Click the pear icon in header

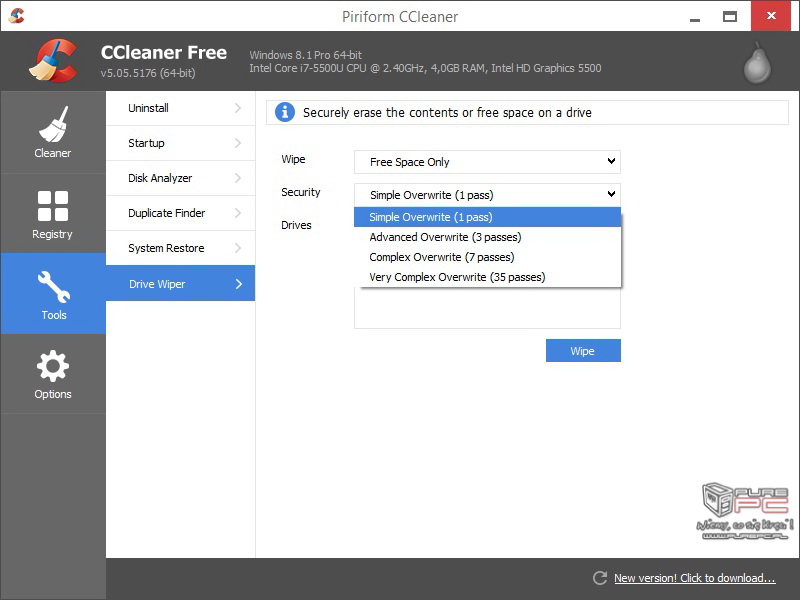(758, 63)
